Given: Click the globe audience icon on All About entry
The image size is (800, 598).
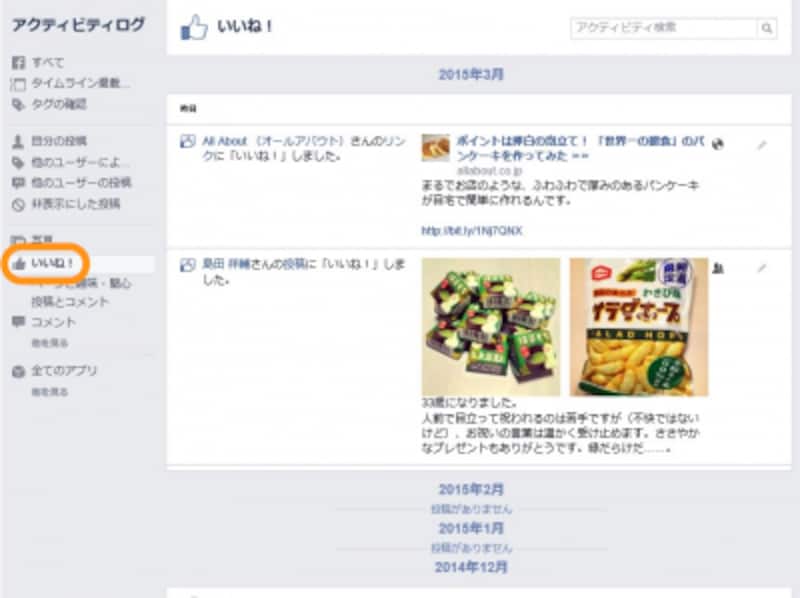Looking at the screenshot, I should (x=718, y=144).
